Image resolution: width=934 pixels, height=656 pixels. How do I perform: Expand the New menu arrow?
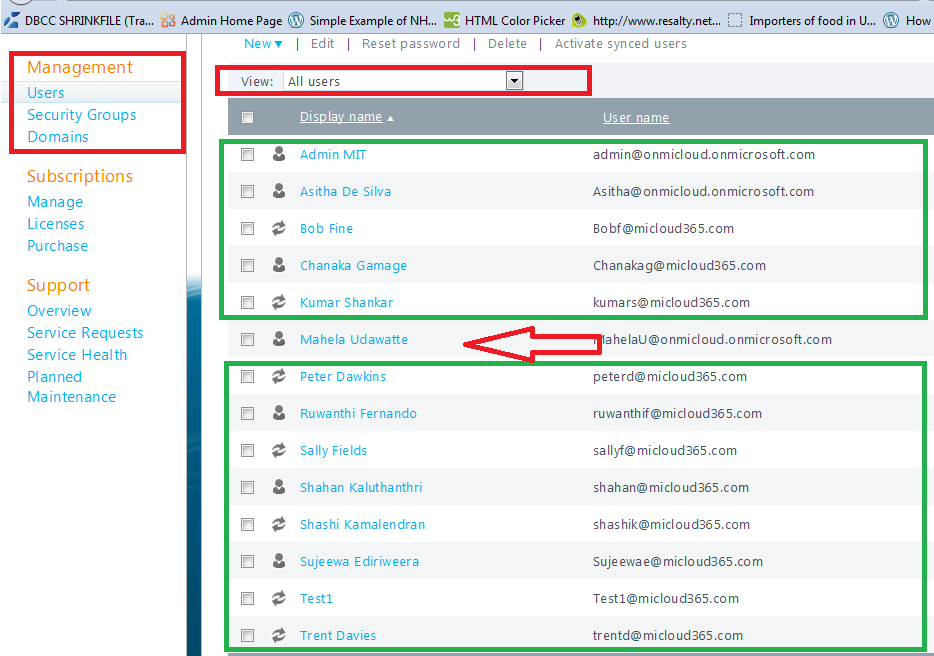pyautogui.click(x=279, y=44)
